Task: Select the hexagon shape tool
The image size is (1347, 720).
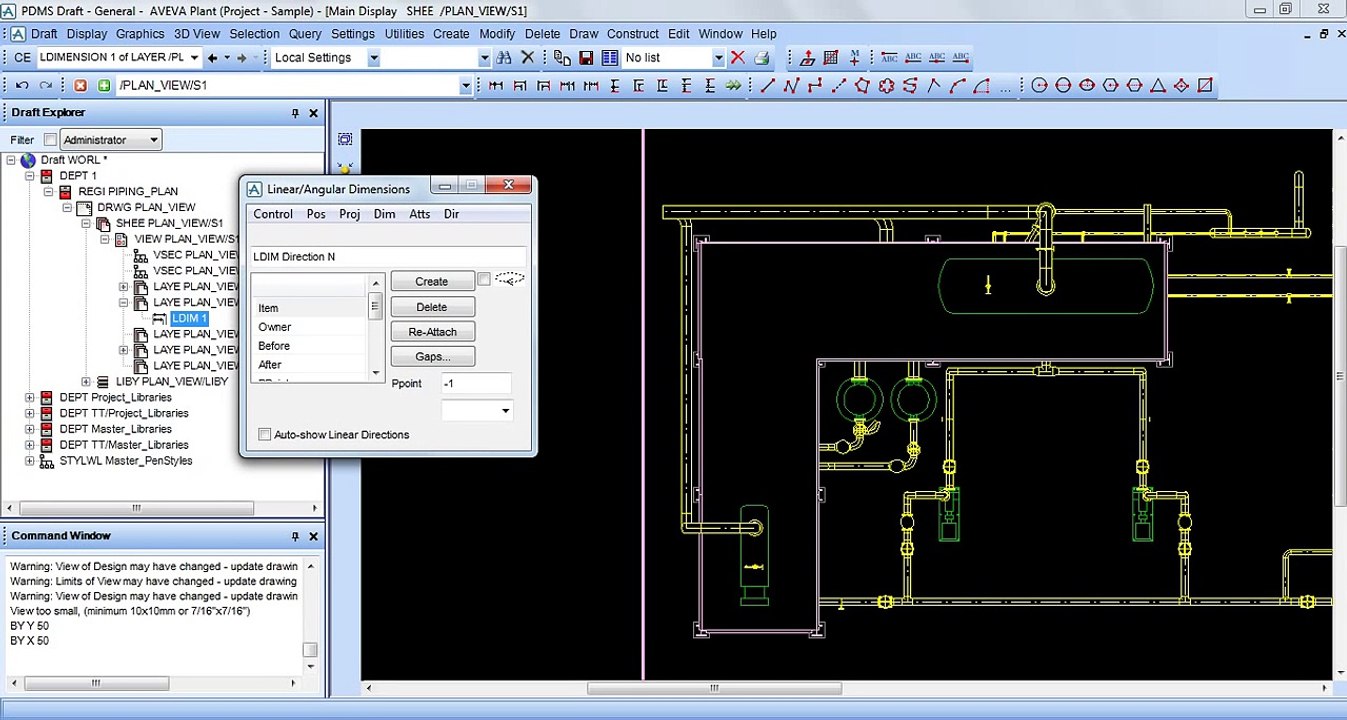Action: pyautogui.click(x=1110, y=86)
